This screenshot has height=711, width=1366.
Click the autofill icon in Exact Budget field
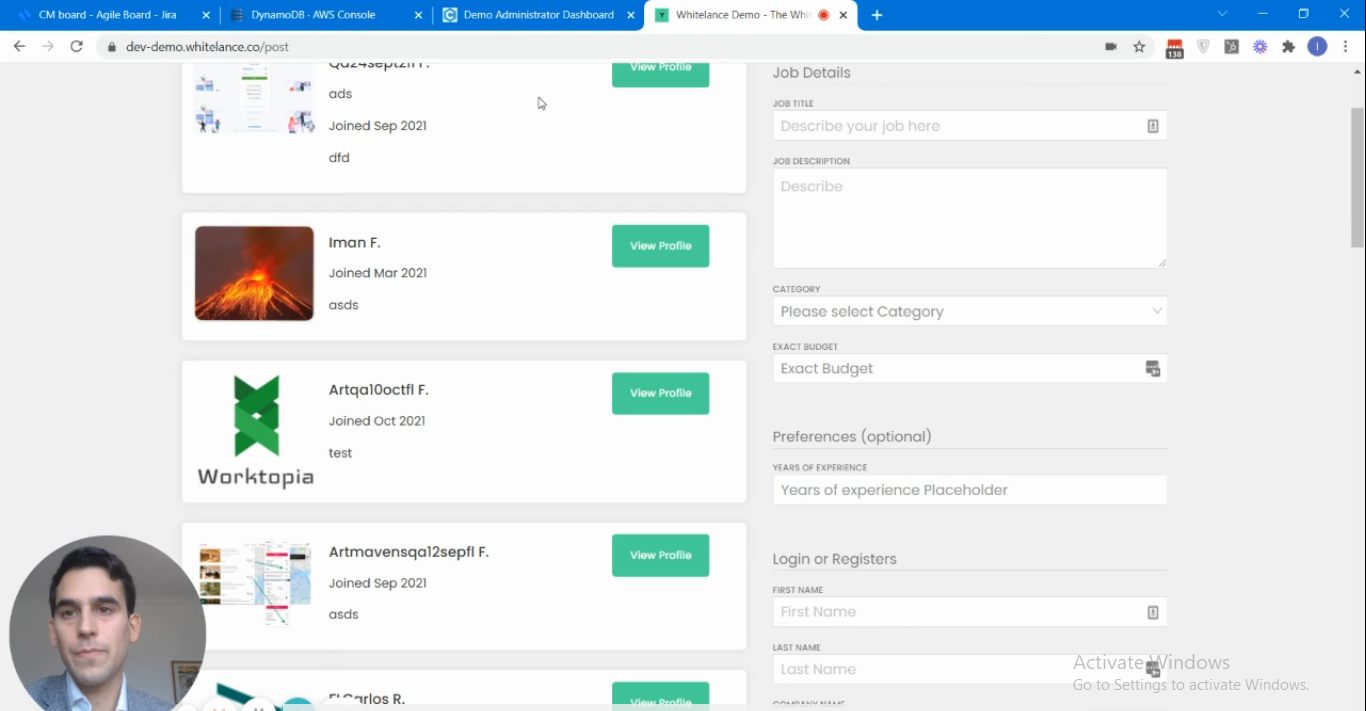1153,369
